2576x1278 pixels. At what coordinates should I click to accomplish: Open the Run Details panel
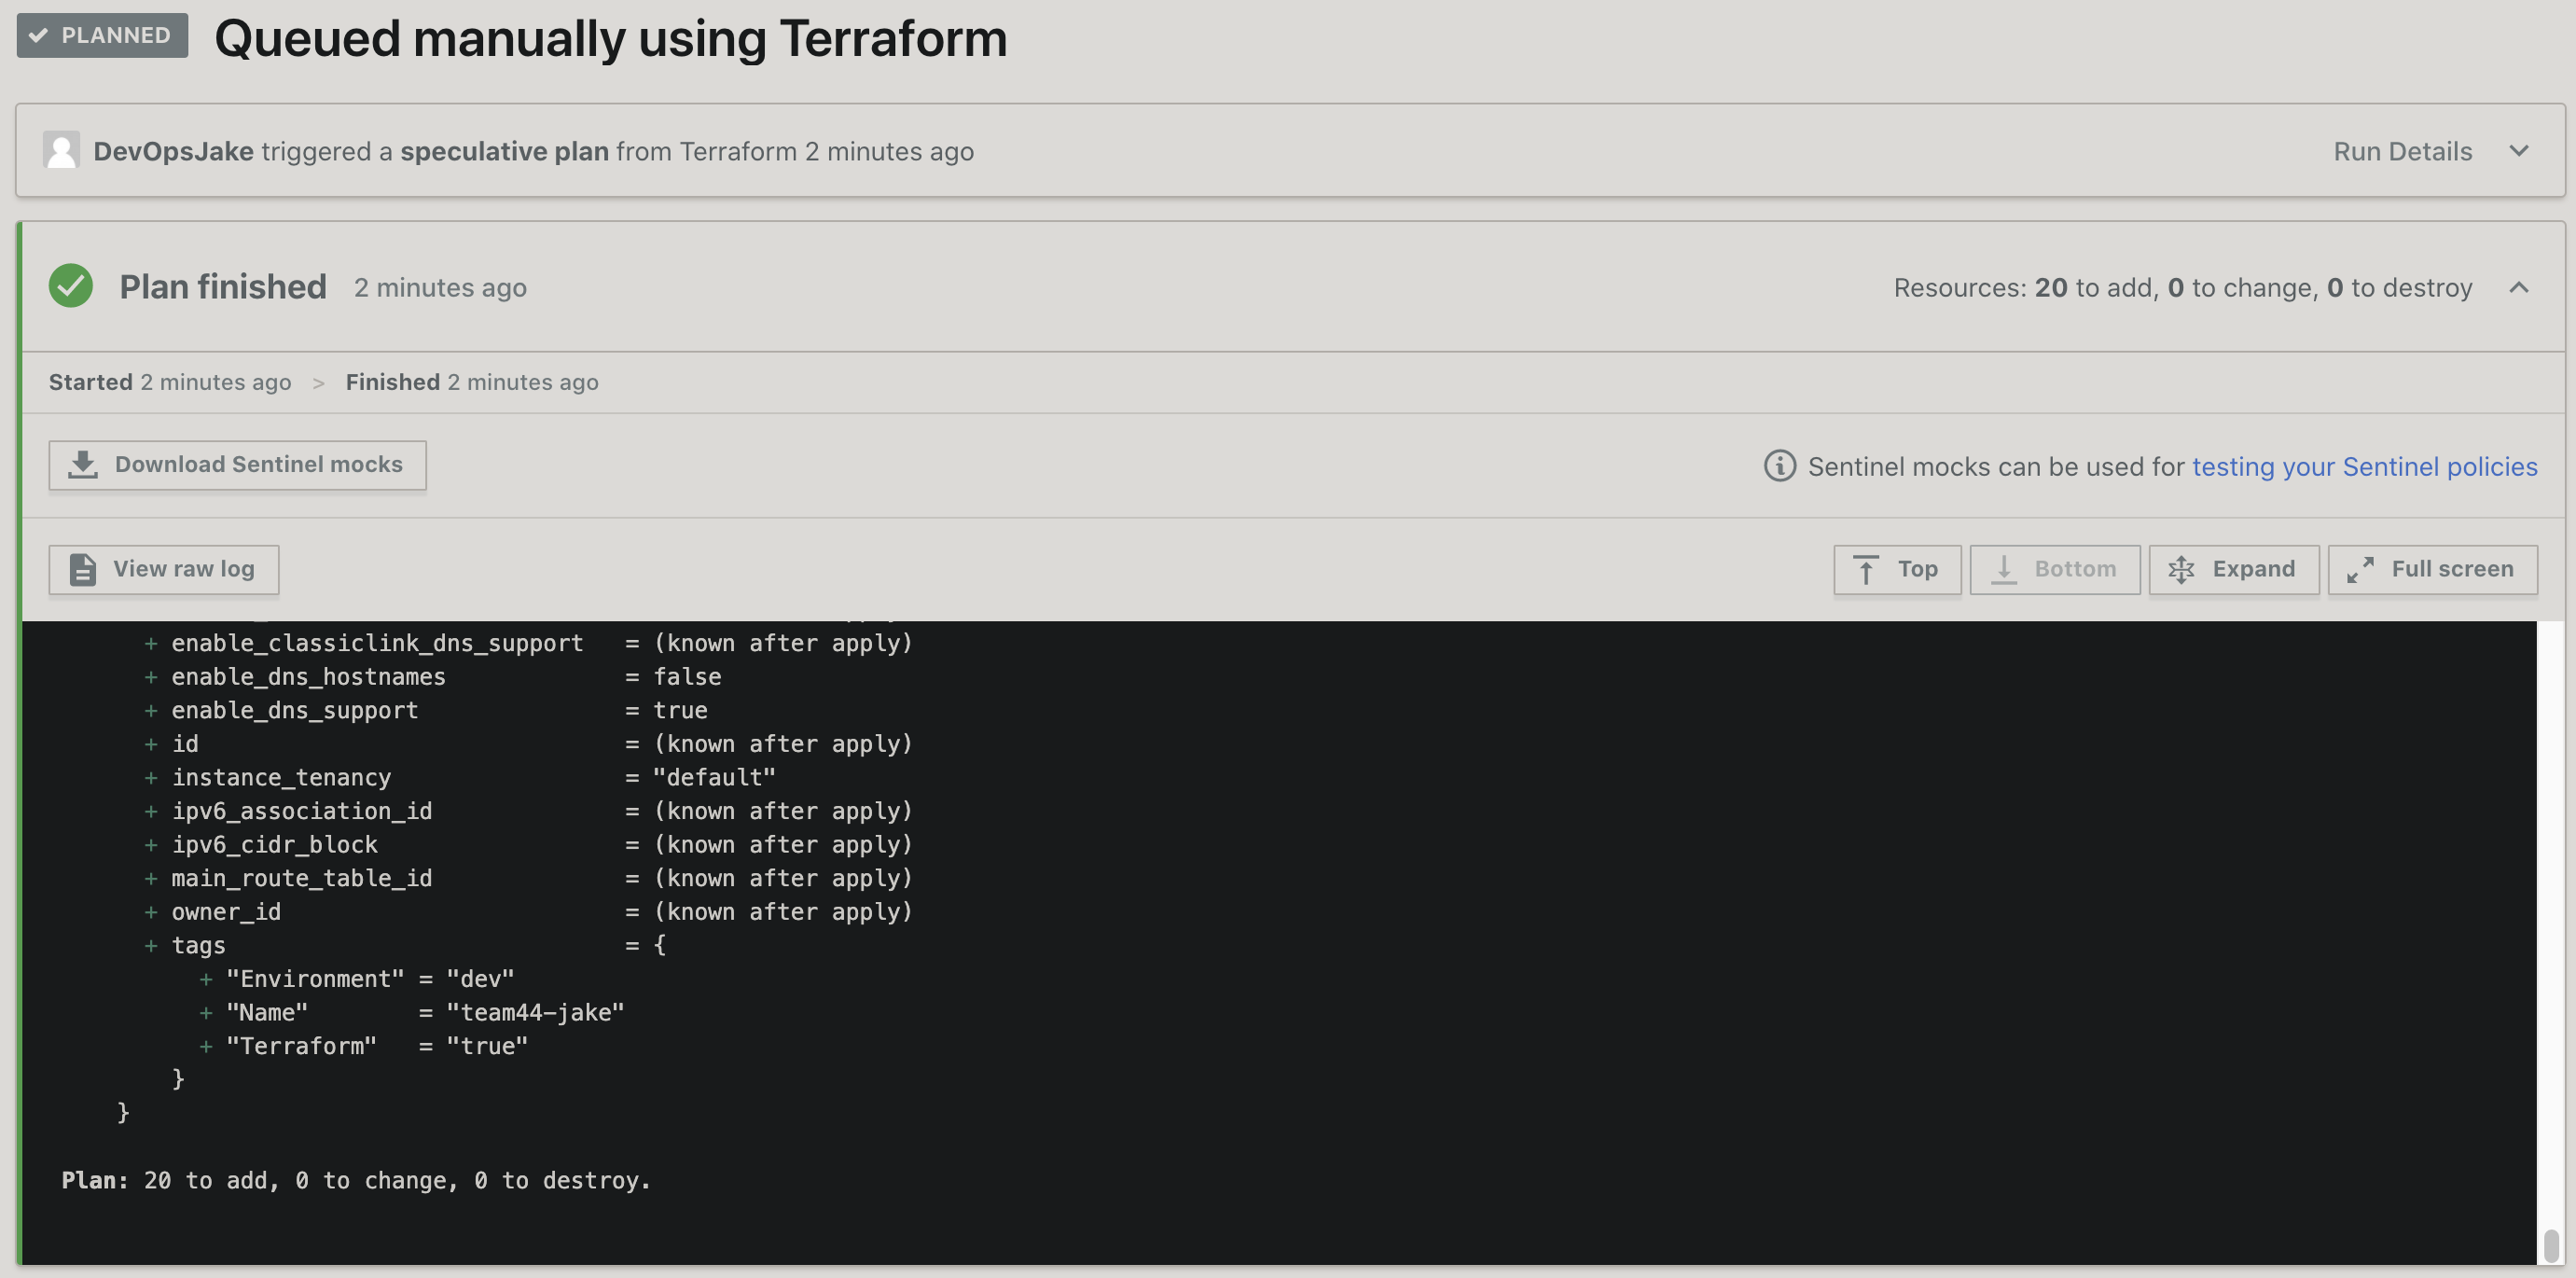point(2402,151)
